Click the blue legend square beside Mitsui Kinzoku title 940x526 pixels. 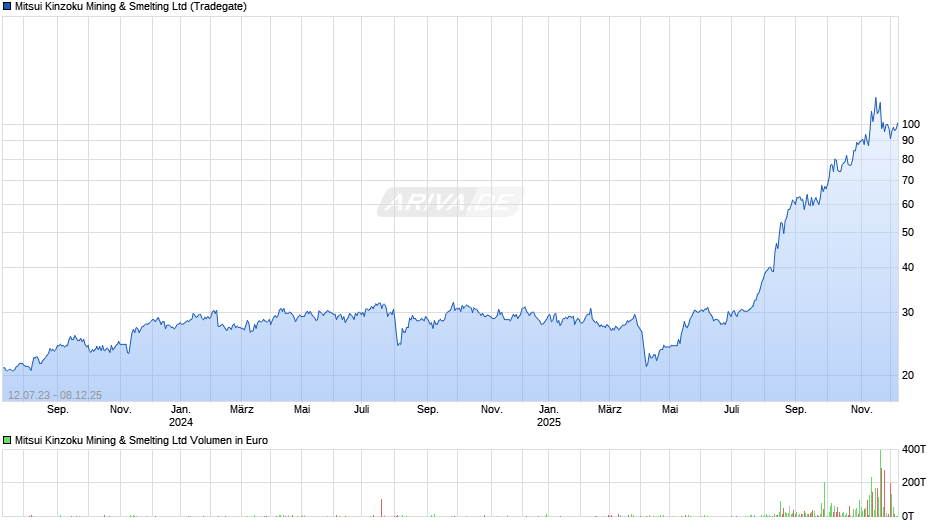7,7
